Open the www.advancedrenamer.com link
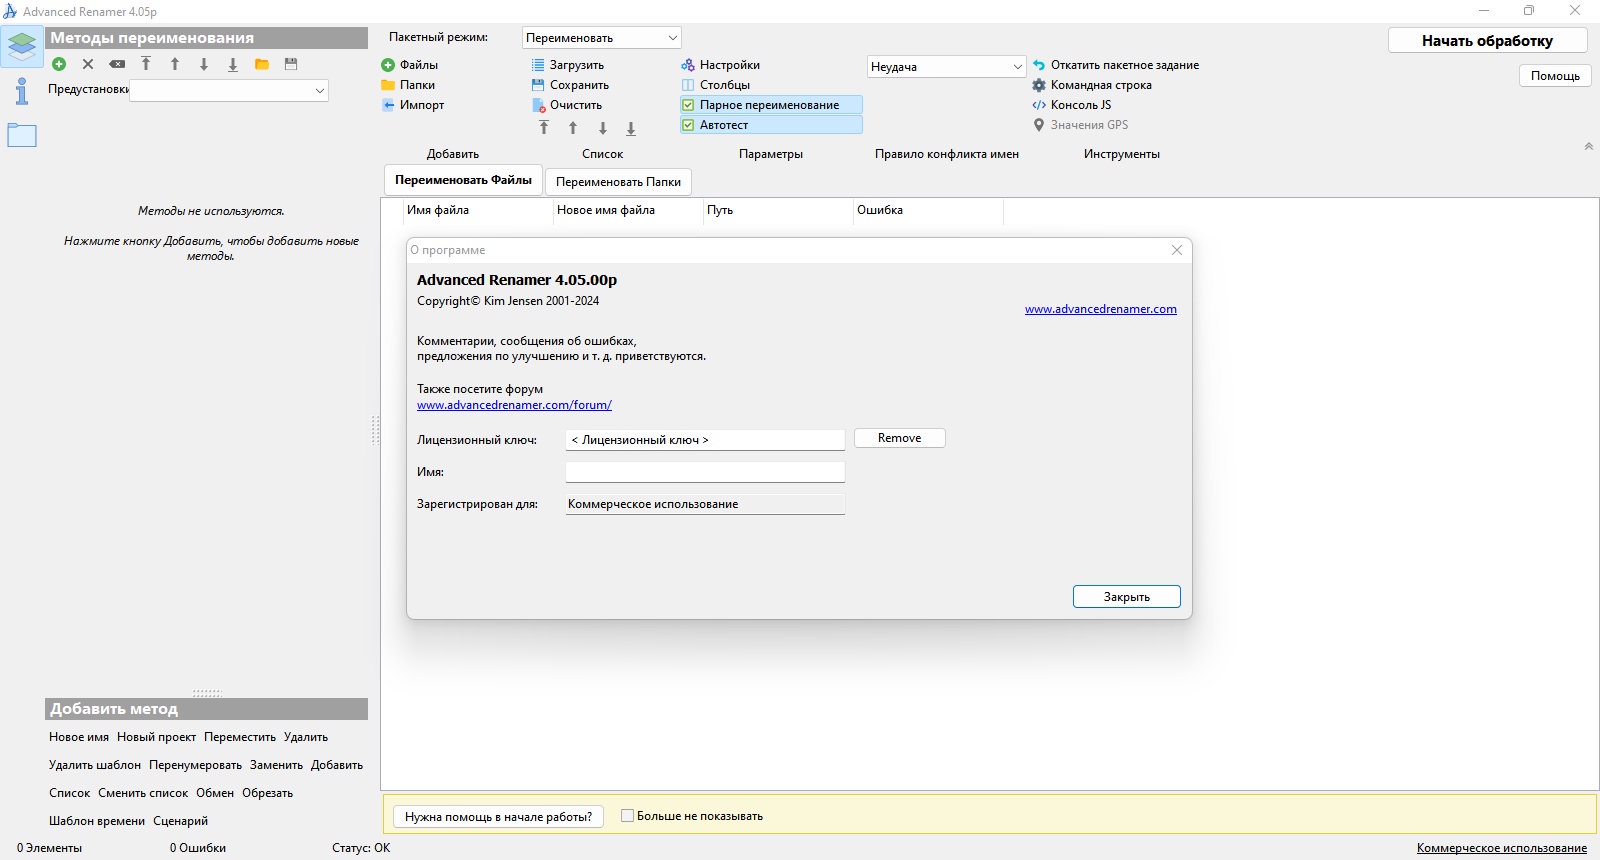Viewport: 1600px width, 860px height. pos(1101,309)
